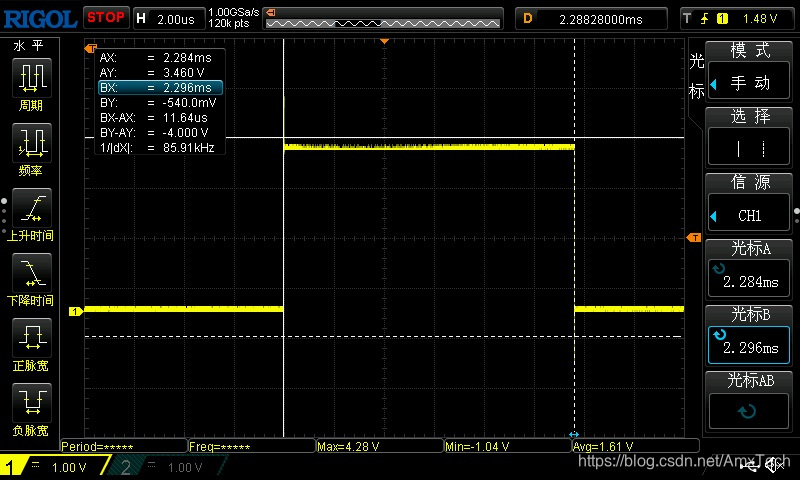
Task: Click the top-left trigger T offset marker
Action: [x=91, y=48]
